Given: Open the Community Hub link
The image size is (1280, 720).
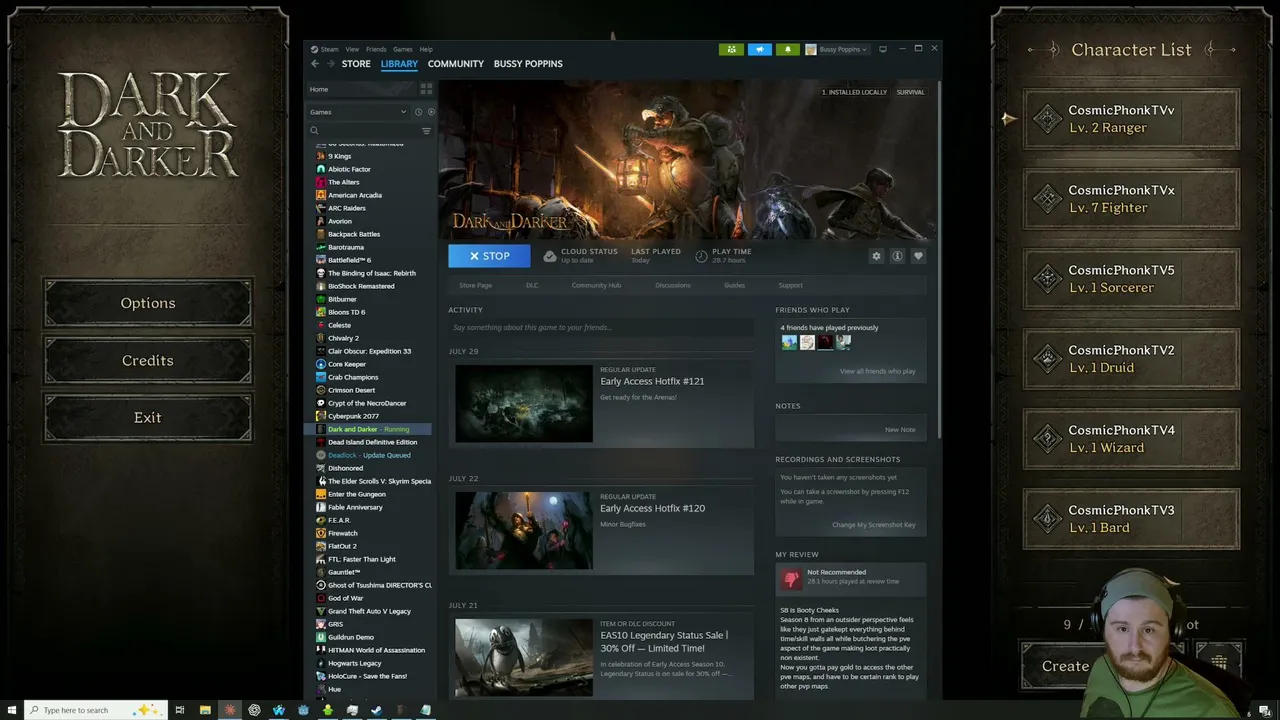Looking at the screenshot, I should pos(596,285).
